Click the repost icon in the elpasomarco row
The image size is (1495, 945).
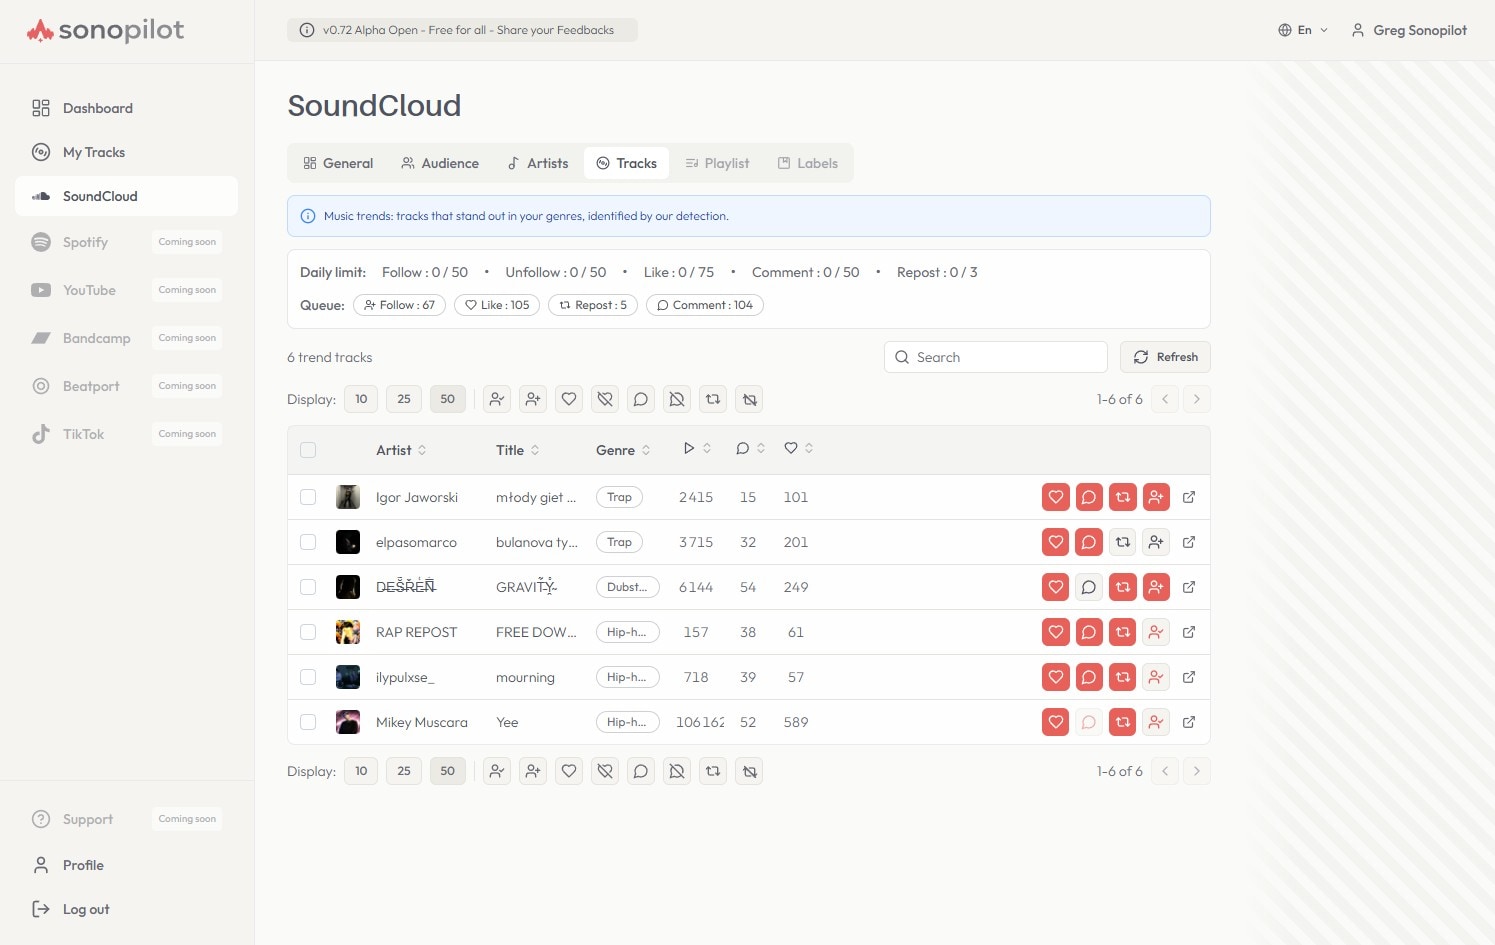click(x=1122, y=542)
